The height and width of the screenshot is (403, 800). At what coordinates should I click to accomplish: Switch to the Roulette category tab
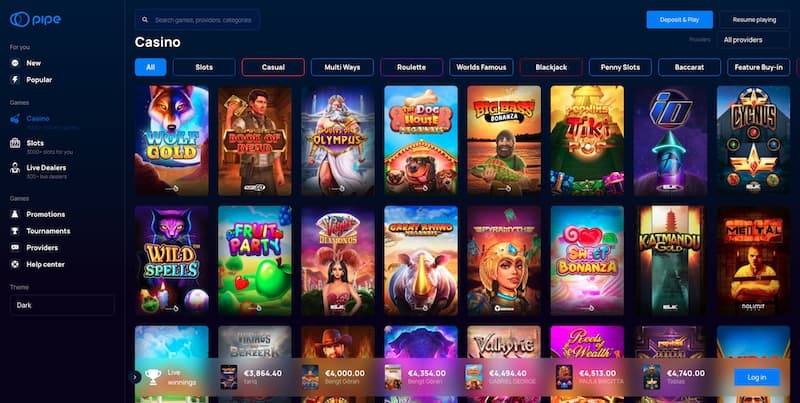[411, 67]
